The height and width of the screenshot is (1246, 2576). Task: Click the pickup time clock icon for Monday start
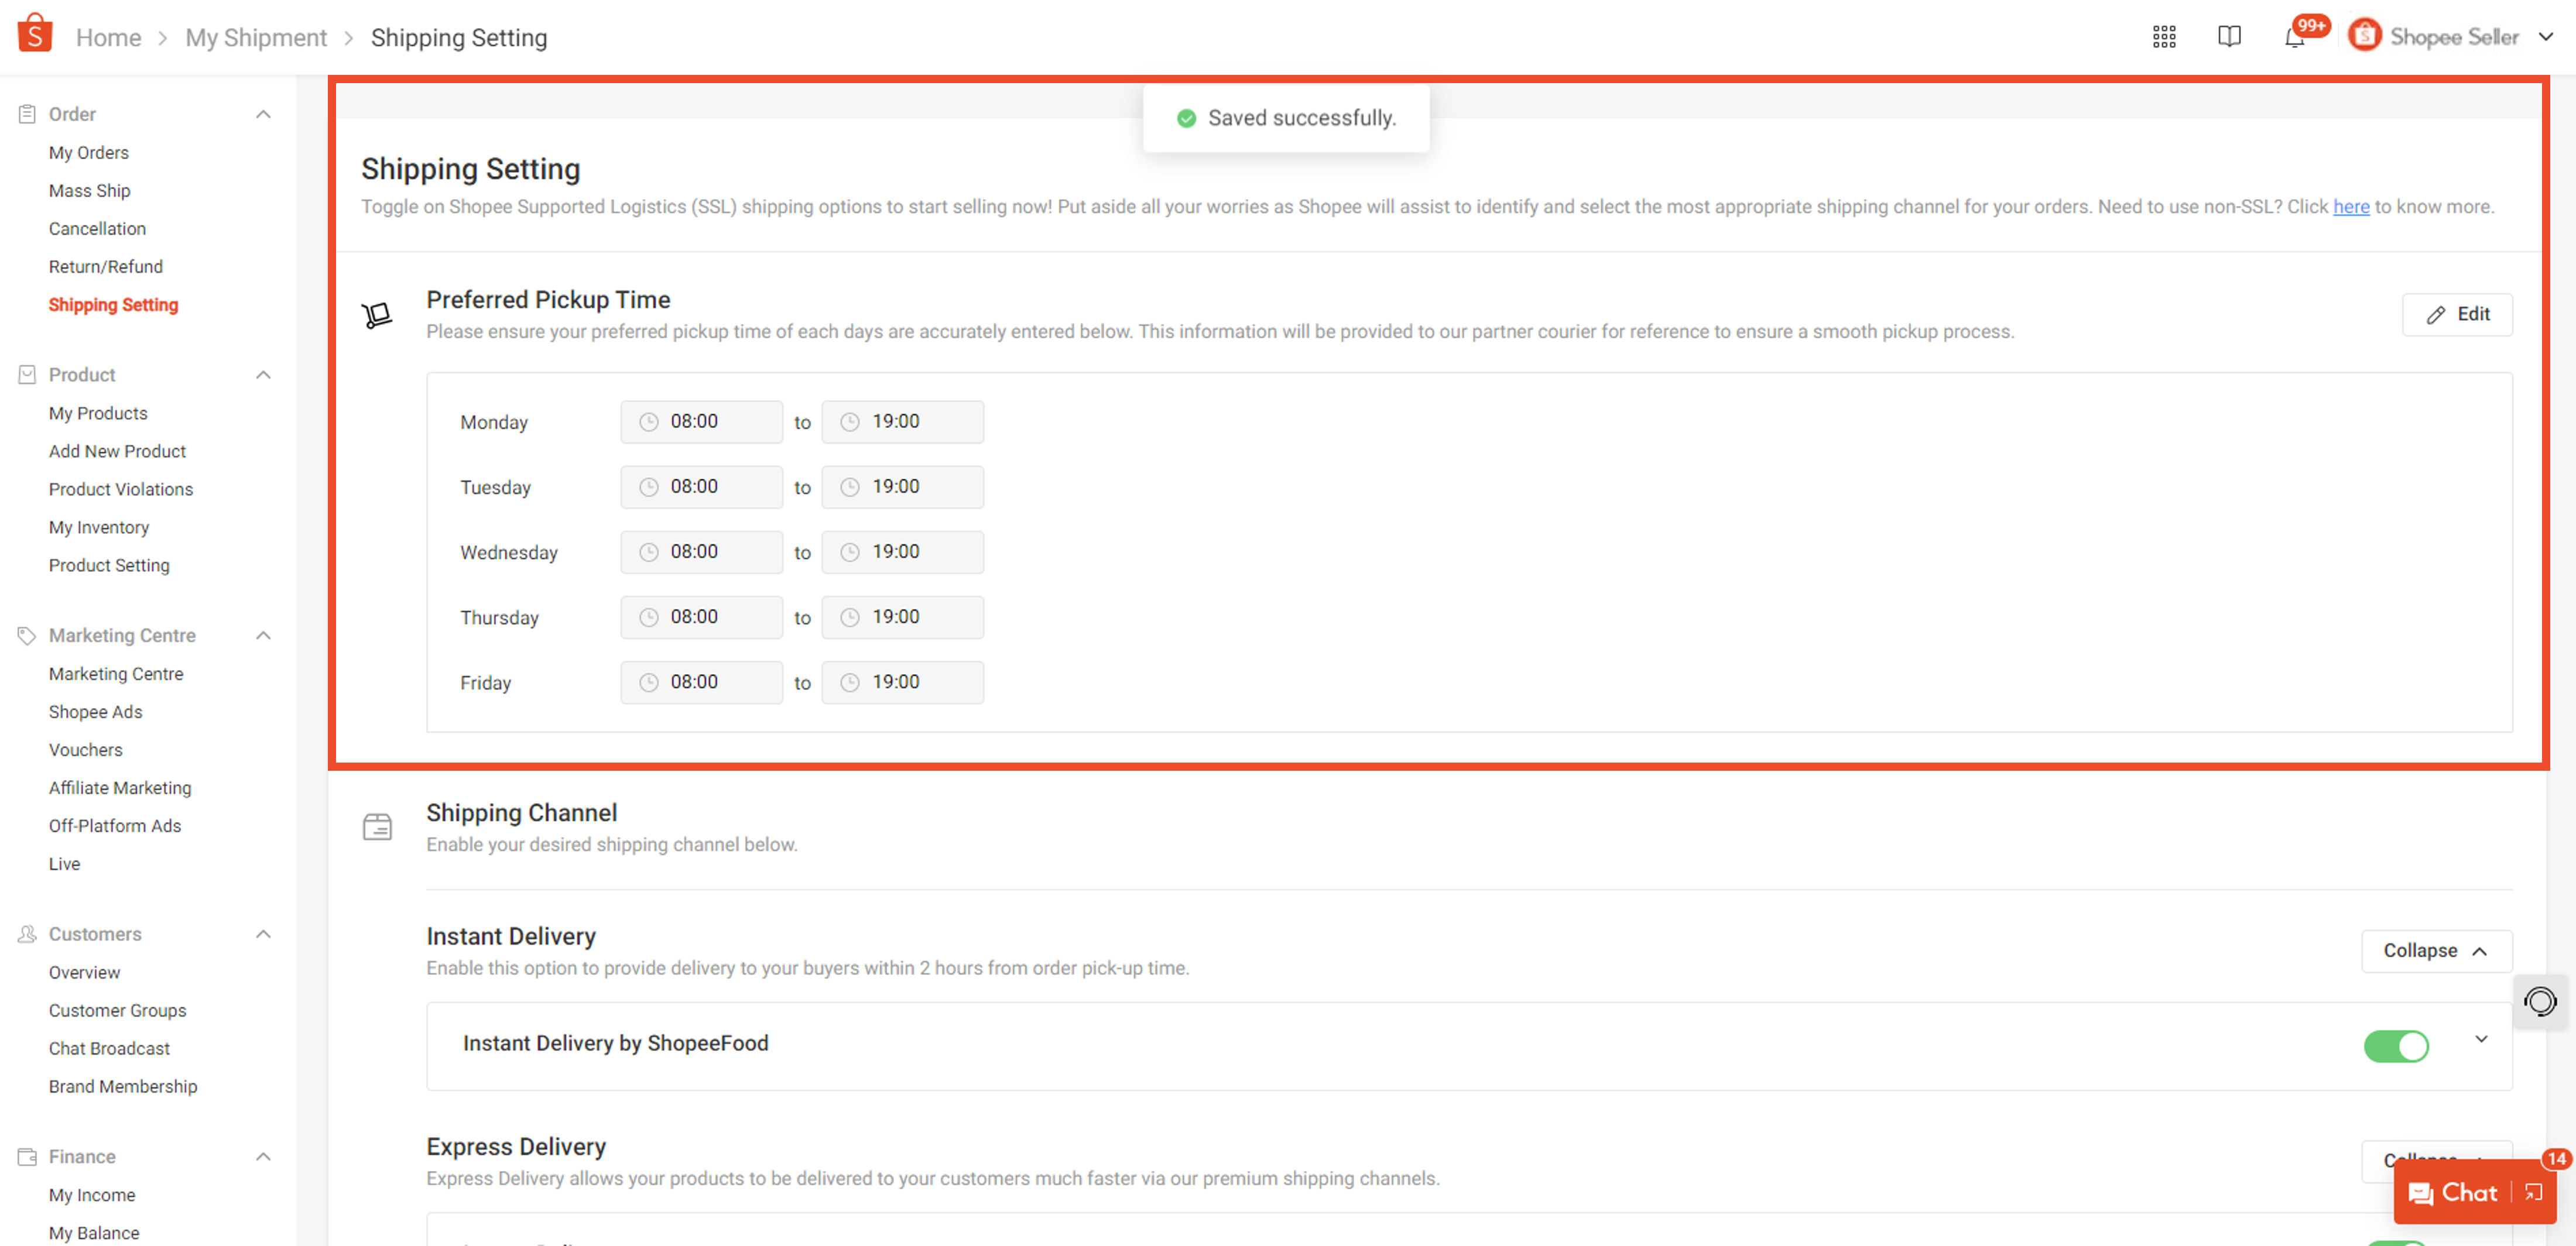651,421
